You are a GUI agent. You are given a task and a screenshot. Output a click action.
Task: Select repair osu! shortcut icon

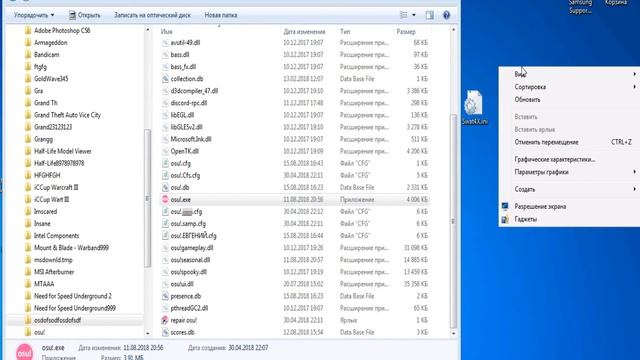[165, 320]
